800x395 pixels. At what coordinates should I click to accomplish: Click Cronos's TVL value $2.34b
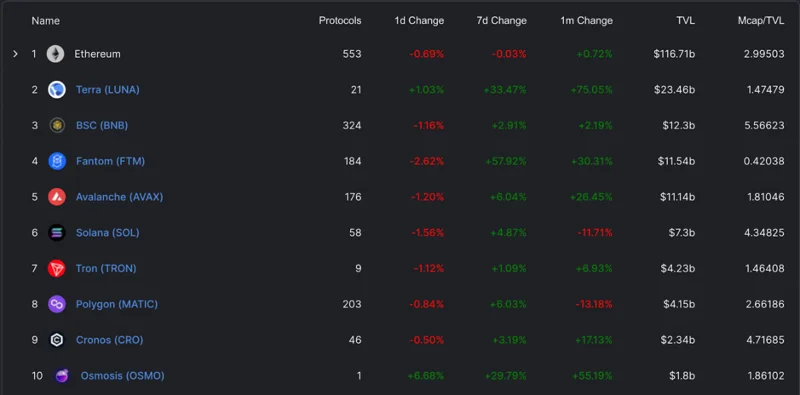coord(679,340)
